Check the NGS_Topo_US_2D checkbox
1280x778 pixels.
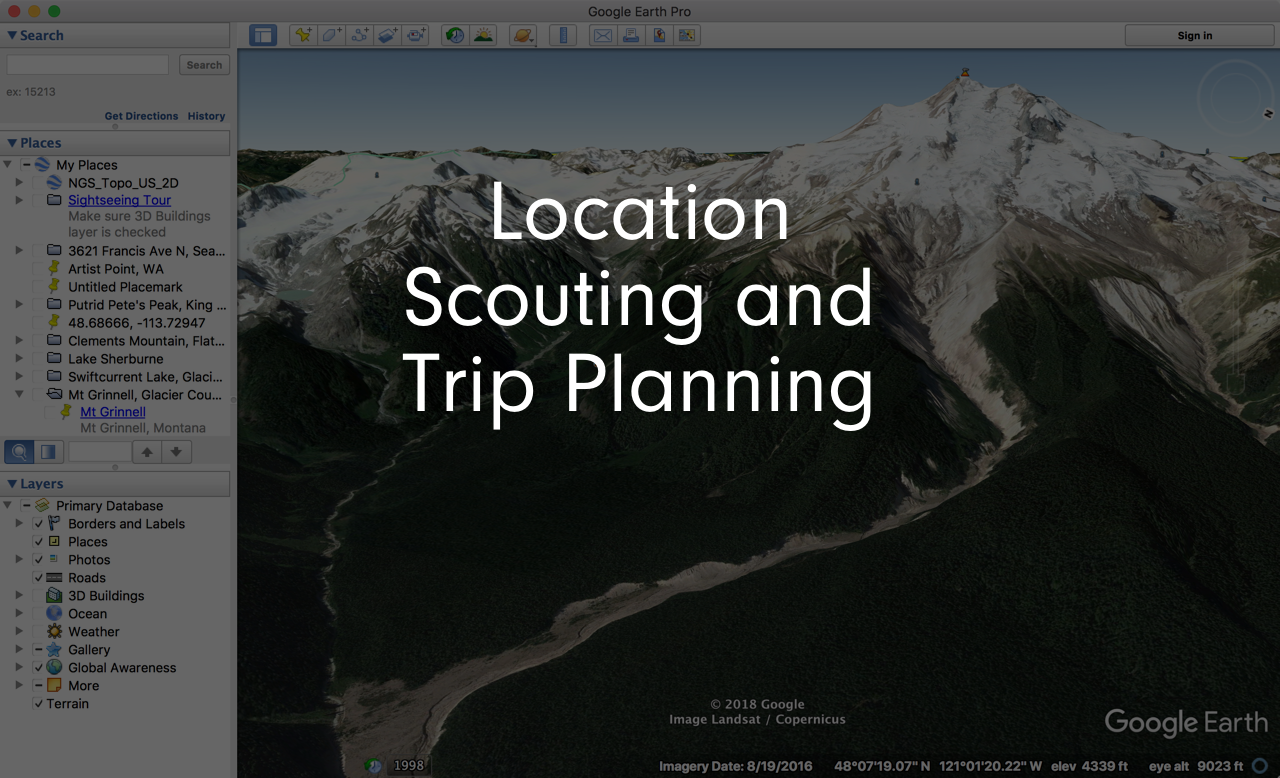coord(39,183)
